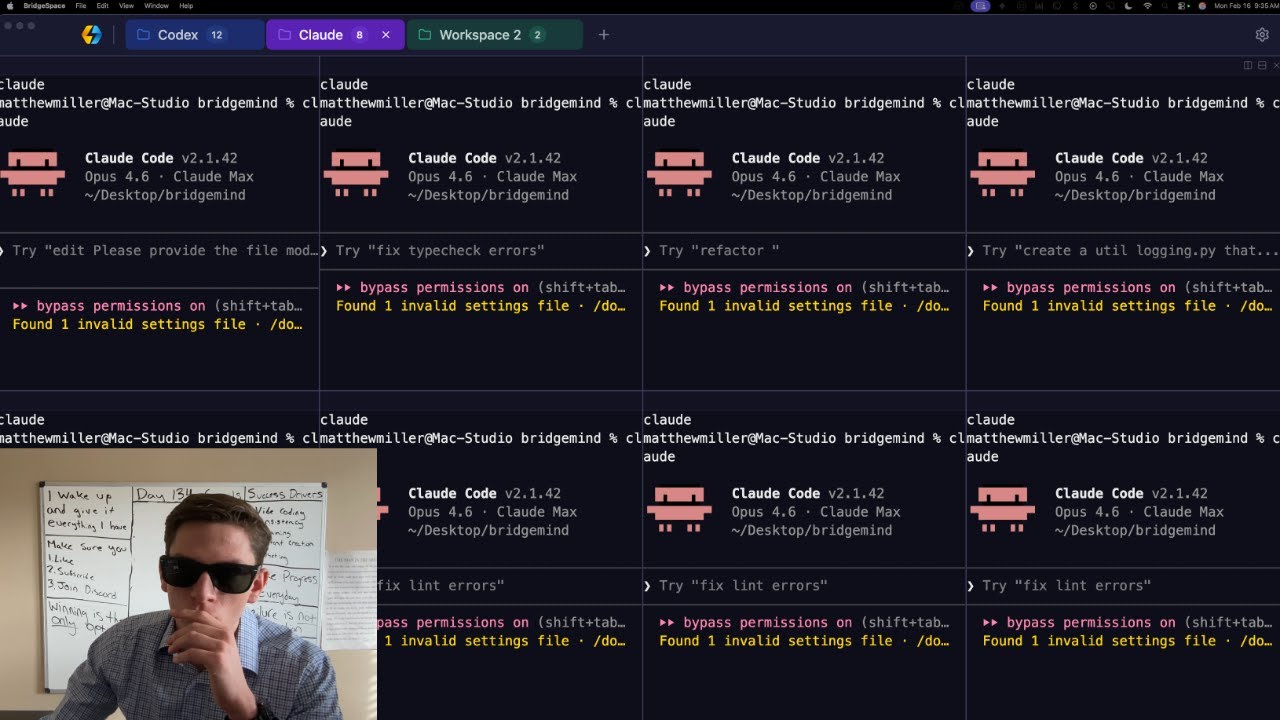Image resolution: width=1280 pixels, height=720 pixels.
Task: Click the 12 badge on Codex tab
Action: (217, 35)
